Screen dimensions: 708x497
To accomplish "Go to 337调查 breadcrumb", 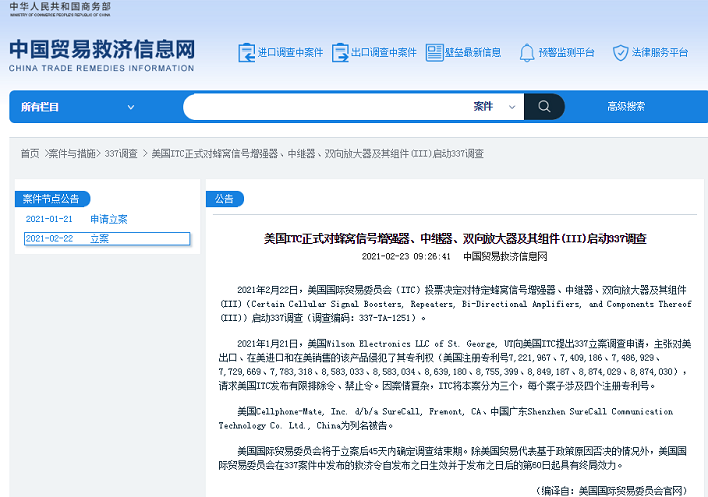I will [x=121, y=154].
